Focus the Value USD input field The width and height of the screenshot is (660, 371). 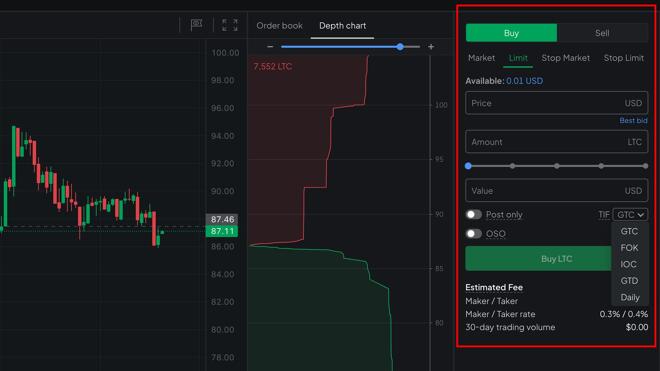(x=556, y=190)
